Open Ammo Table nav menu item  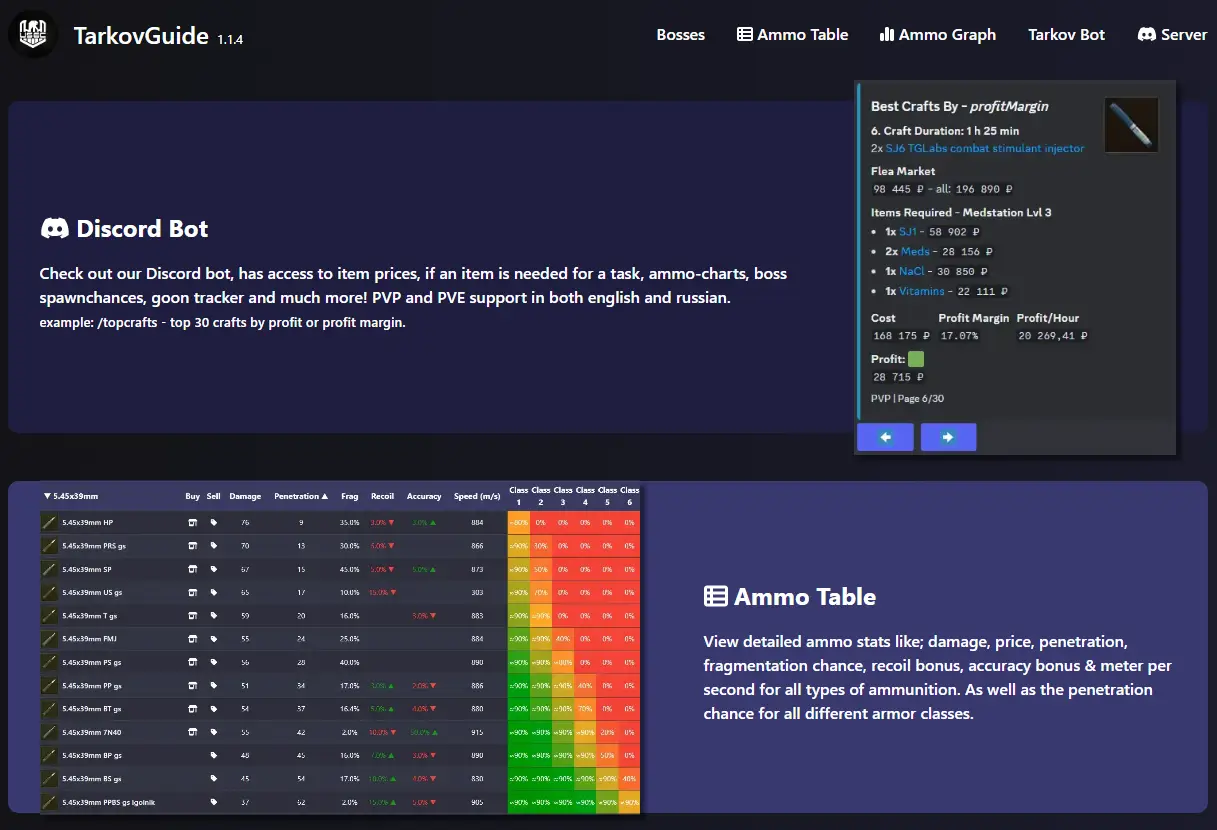(x=792, y=34)
